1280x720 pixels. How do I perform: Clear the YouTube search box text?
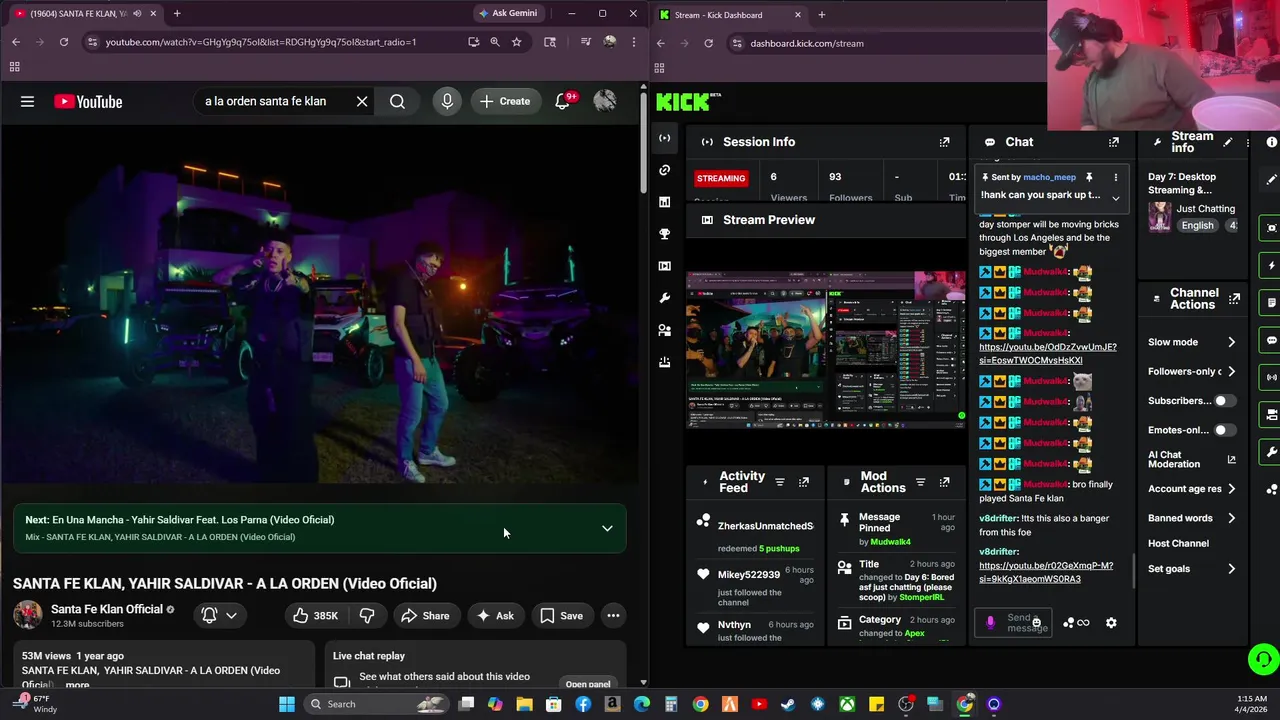[x=362, y=101]
